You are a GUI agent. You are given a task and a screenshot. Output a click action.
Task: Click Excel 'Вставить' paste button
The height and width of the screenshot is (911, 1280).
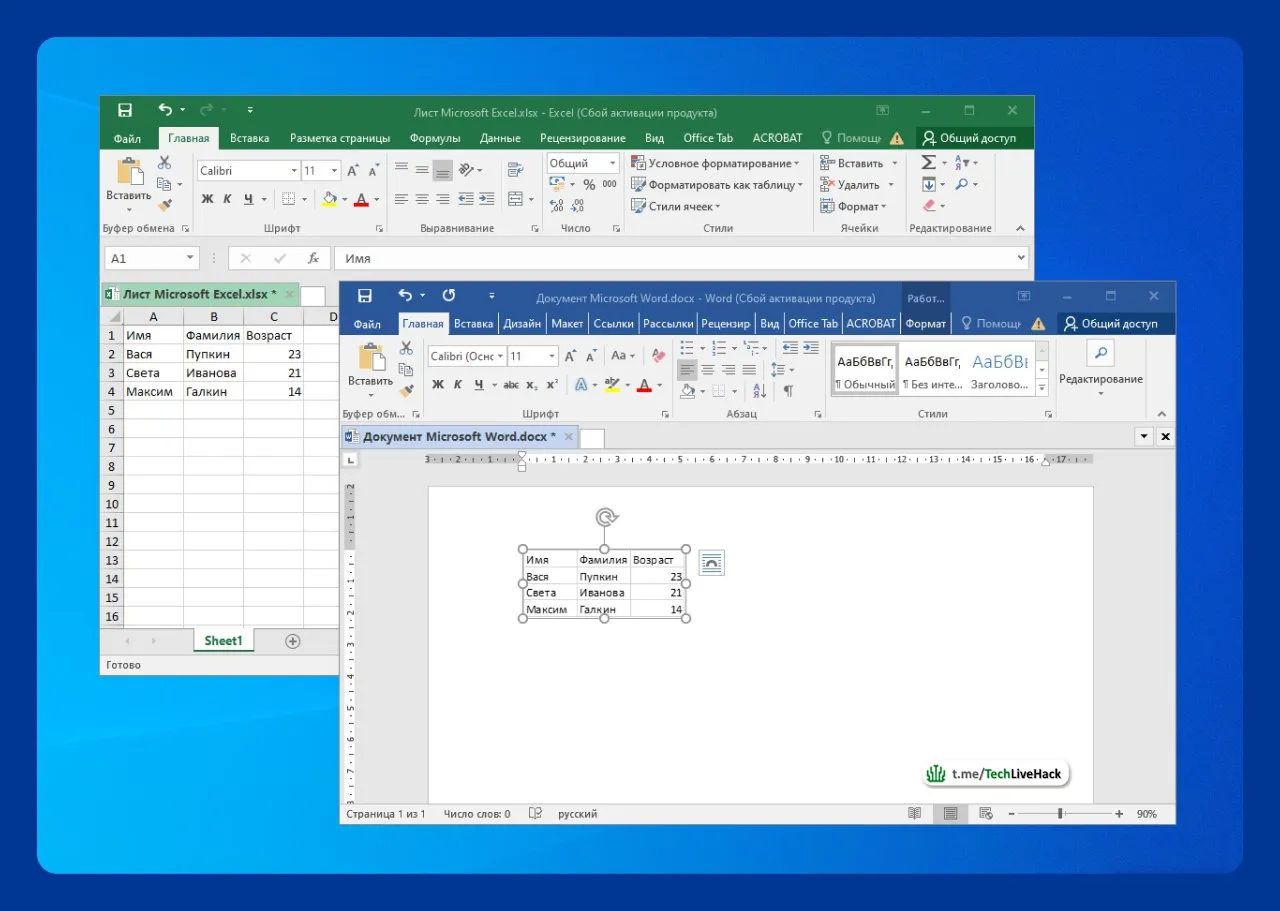pyautogui.click(x=129, y=183)
